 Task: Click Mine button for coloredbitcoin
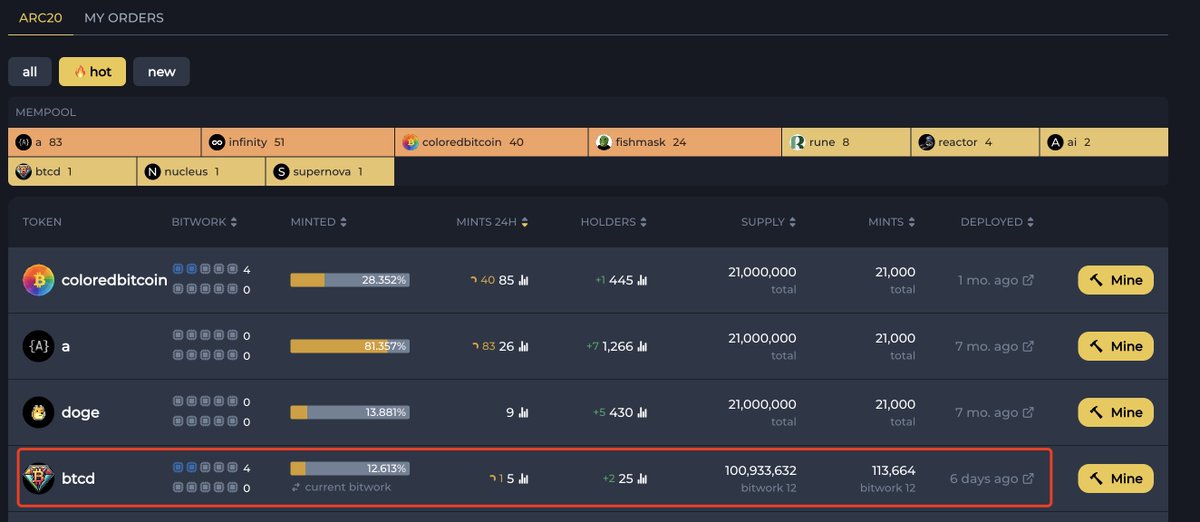coord(1115,280)
